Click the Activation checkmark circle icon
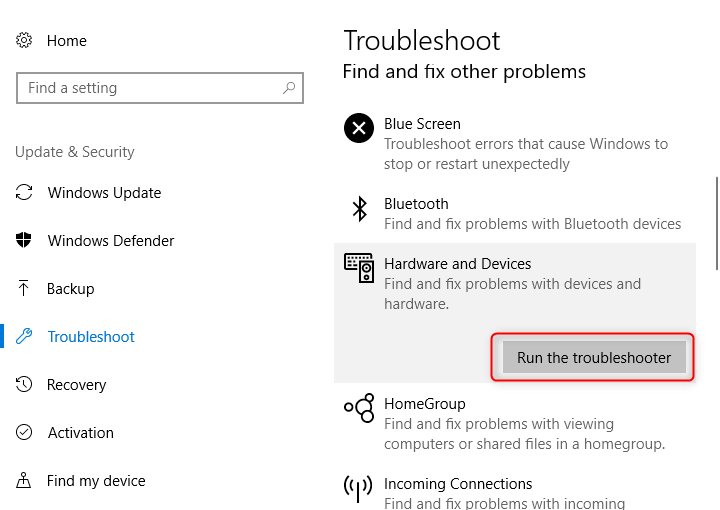 click(x=24, y=432)
